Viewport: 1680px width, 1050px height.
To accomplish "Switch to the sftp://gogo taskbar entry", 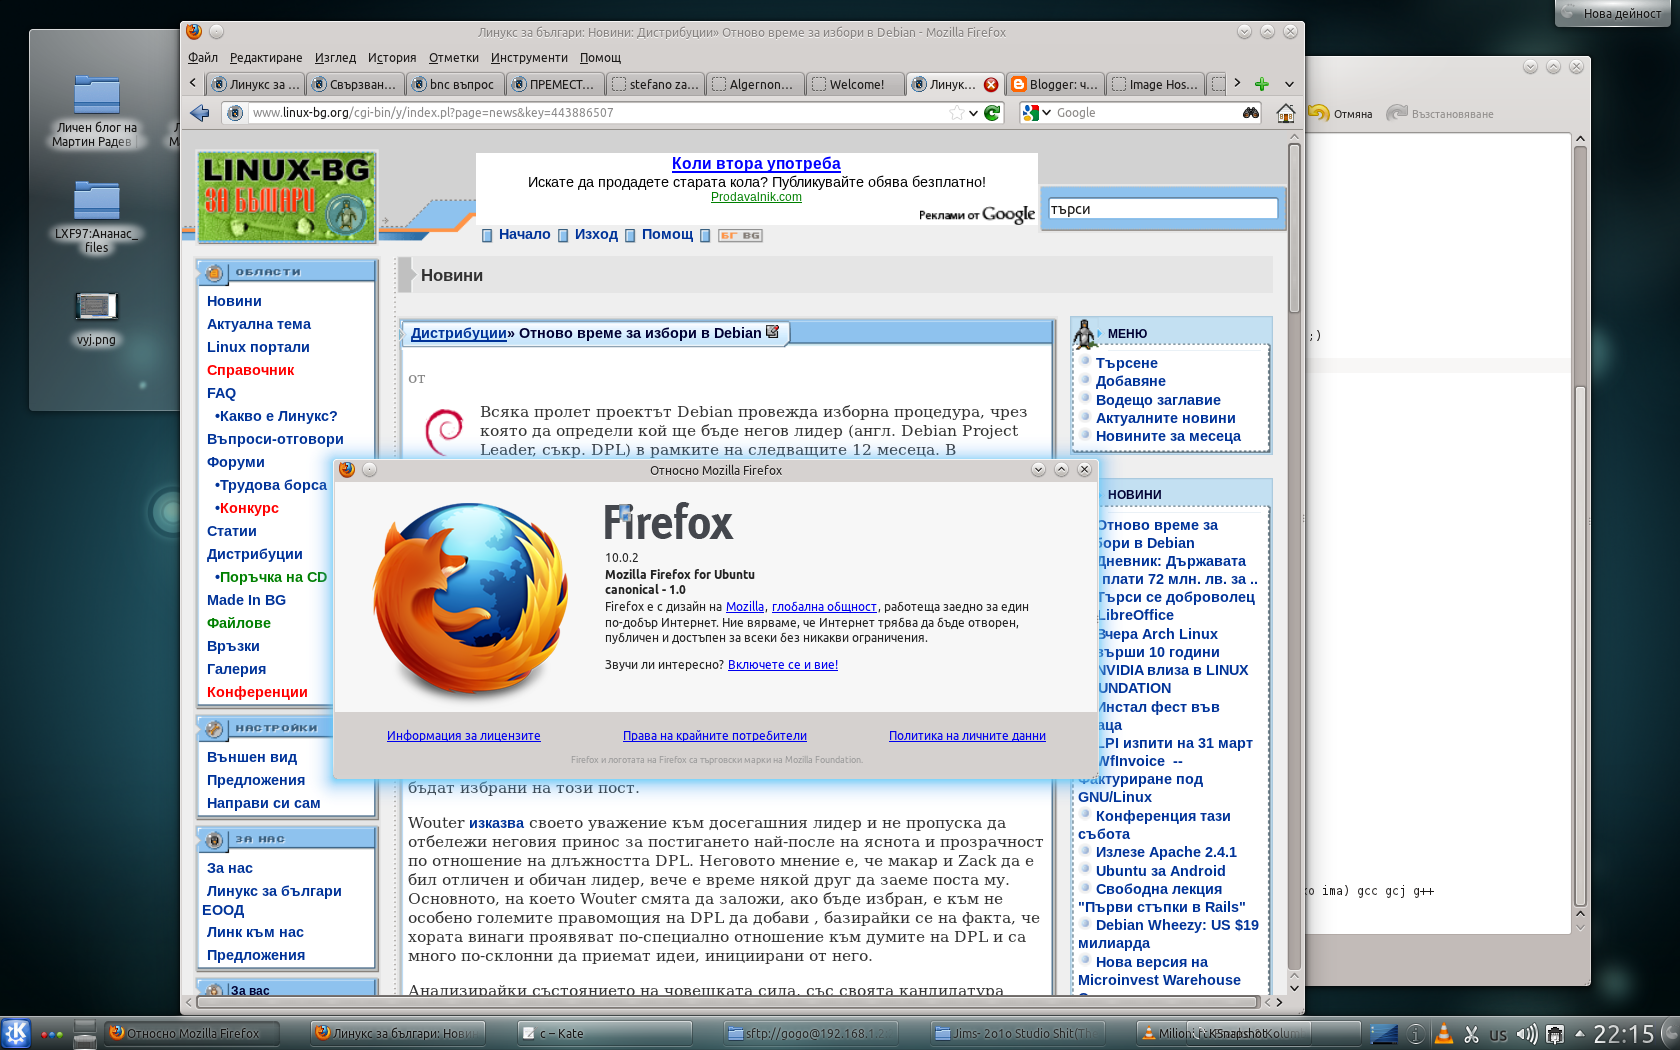I will coord(810,1034).
